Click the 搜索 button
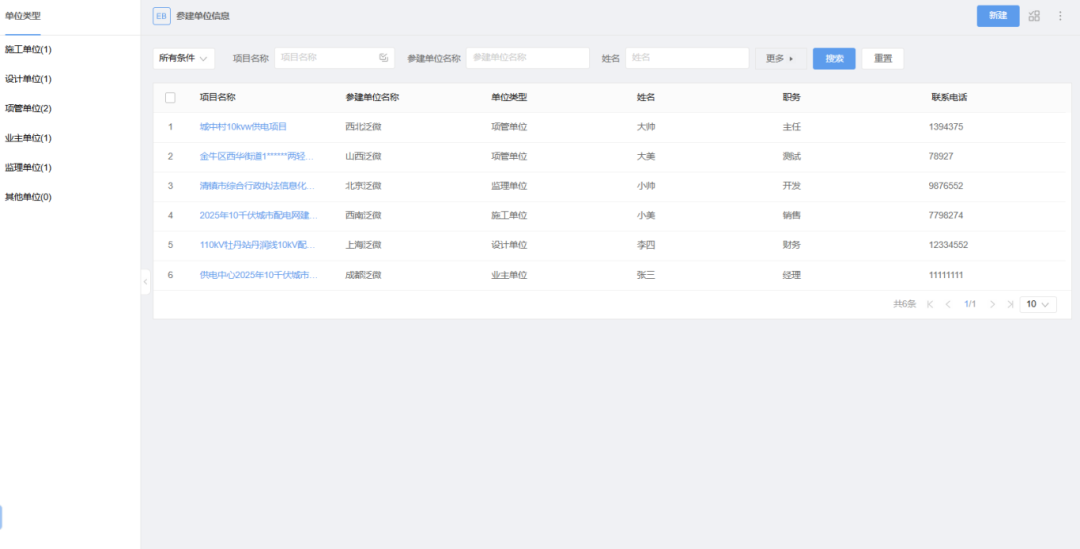 (x=834, y=59)
